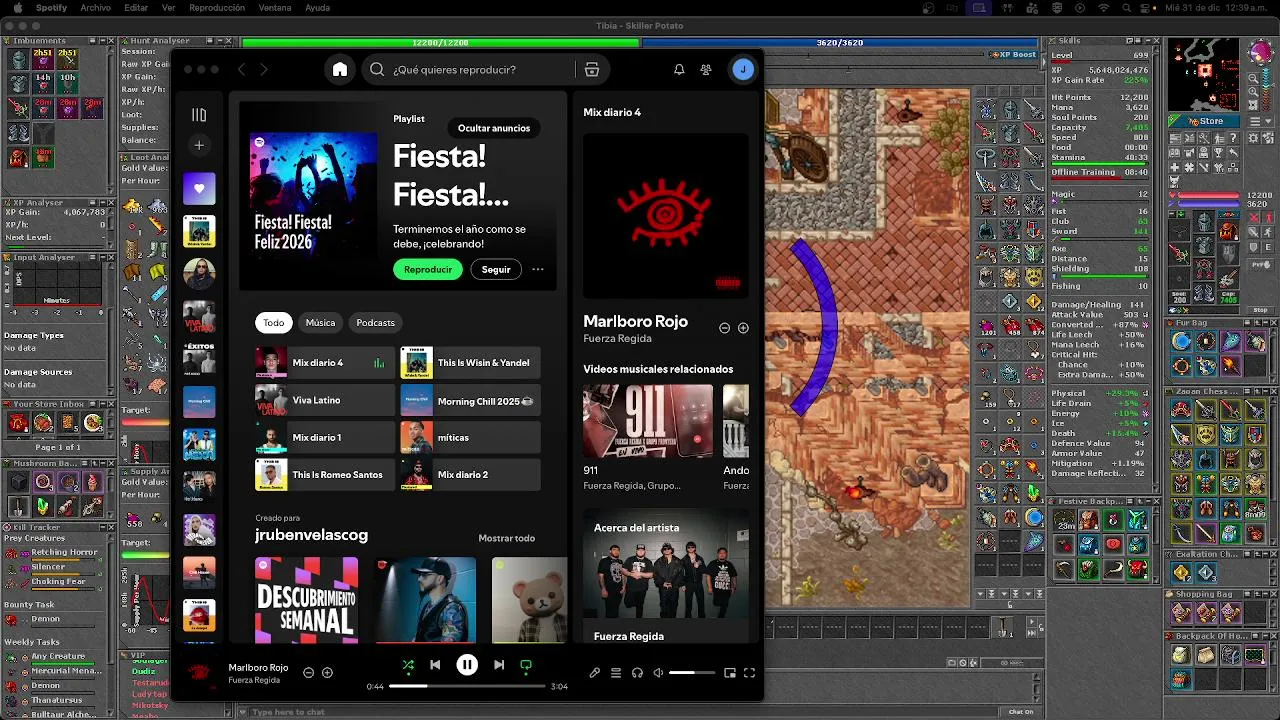This screenshot has height=720, width=1280.
Task: Open the Descubrimiento Semanal card
Action: [306, 600]
